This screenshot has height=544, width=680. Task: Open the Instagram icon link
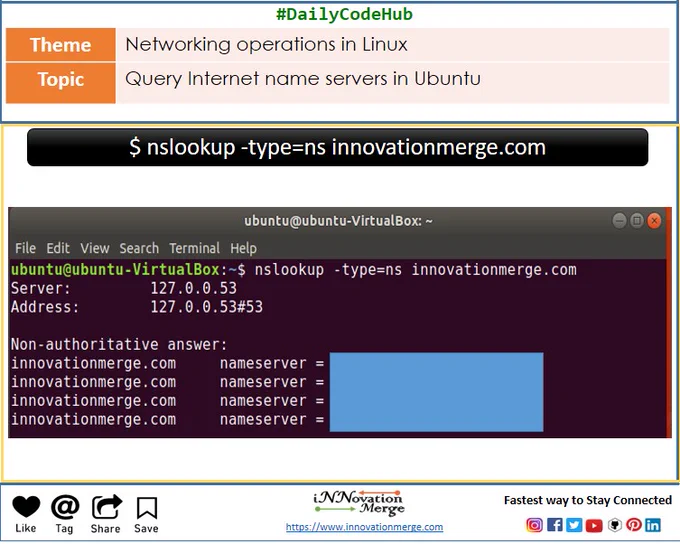(x=534, y=525)
